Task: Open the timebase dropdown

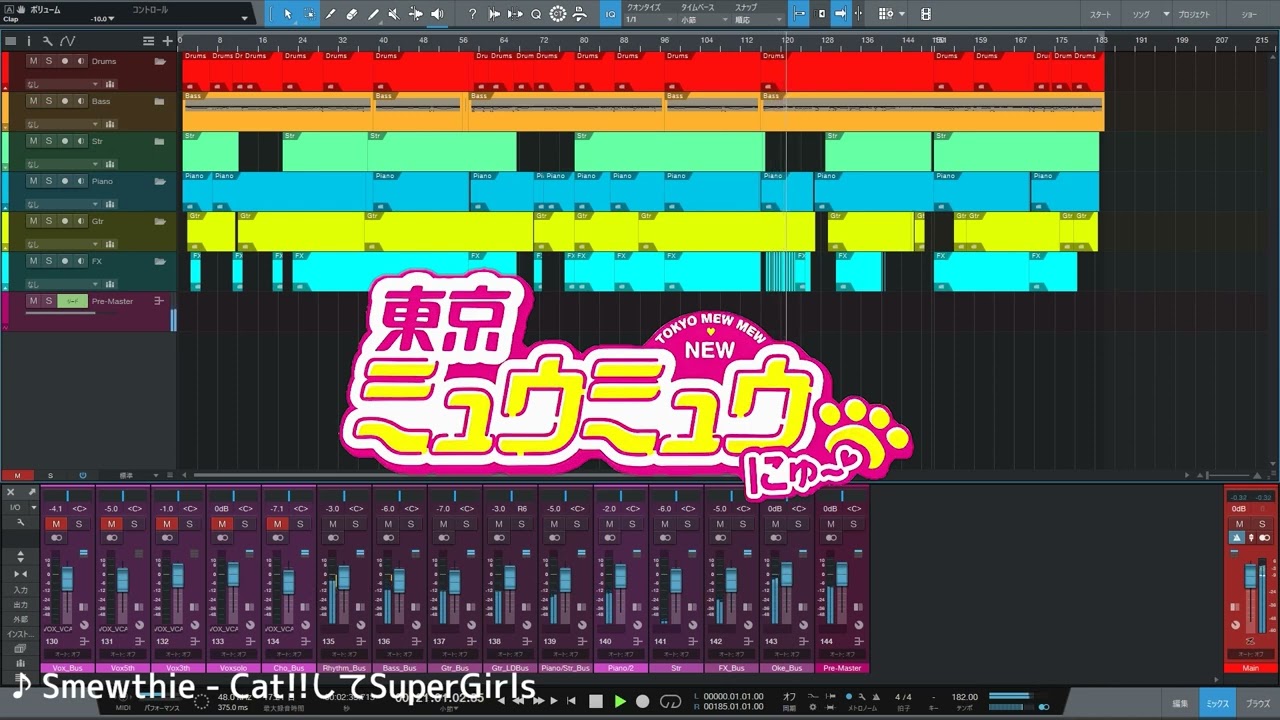Action: coord(702,19)
